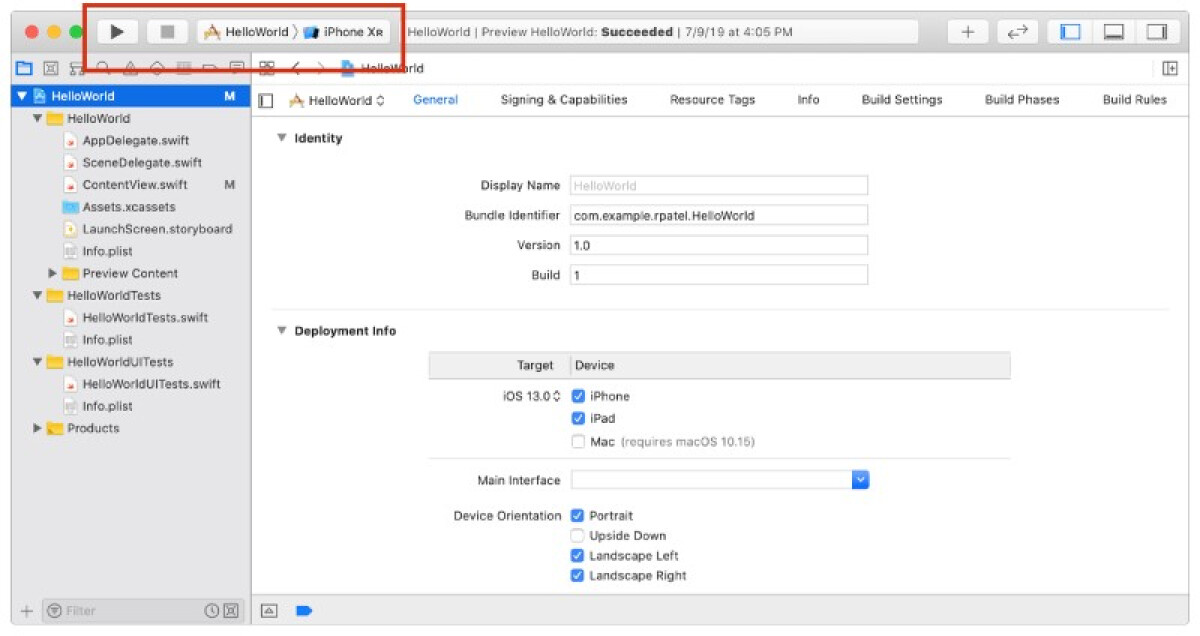
Task: Open the Build Settings tab
Action: 902,99
